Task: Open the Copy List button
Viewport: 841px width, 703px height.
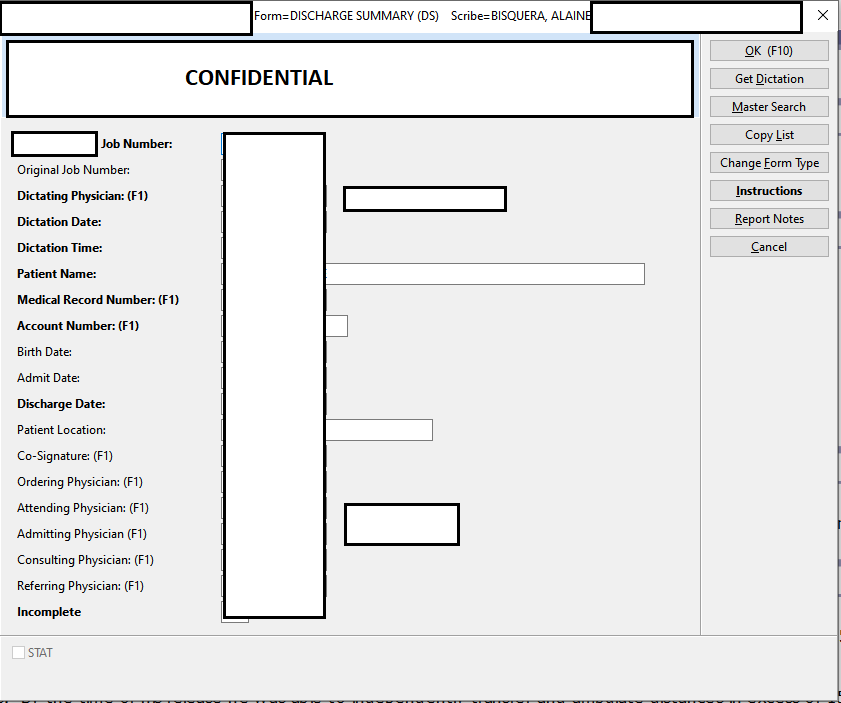Action: point(769,135)
